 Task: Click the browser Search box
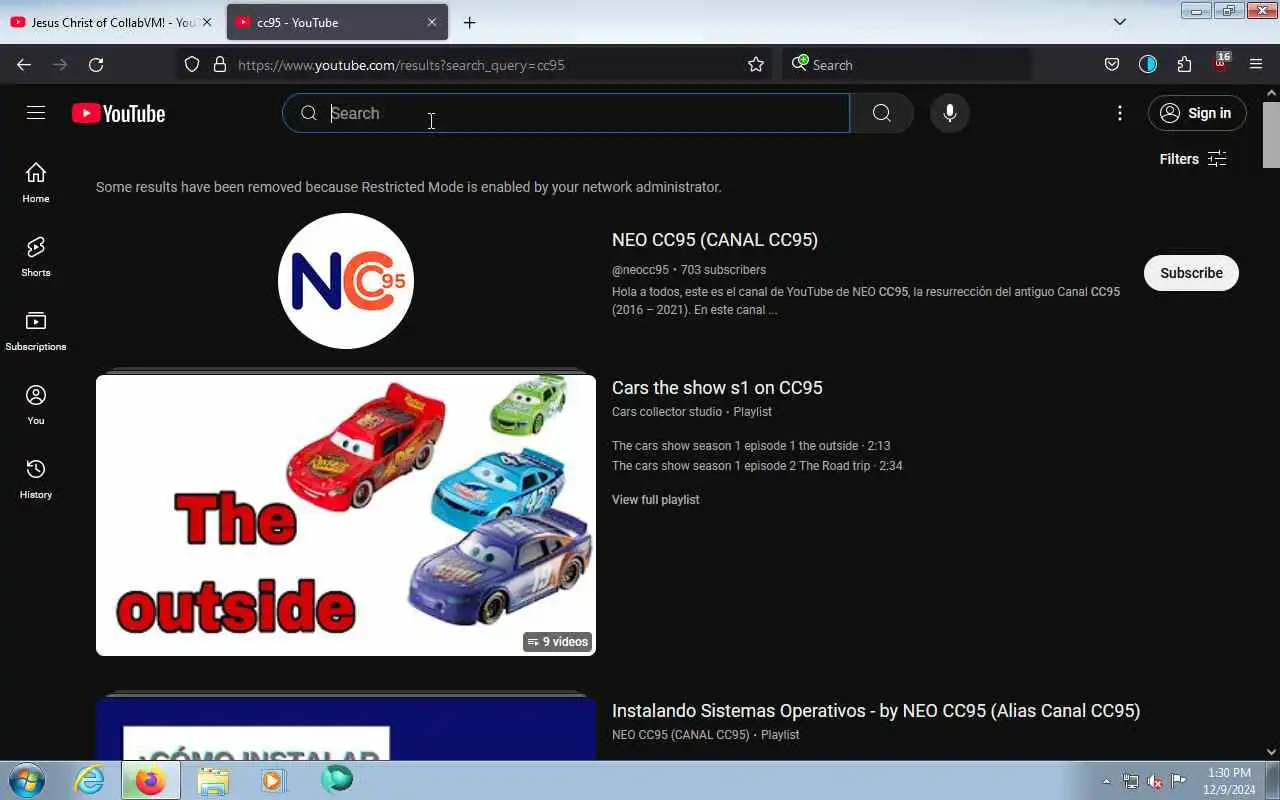(x=907, y=65)
